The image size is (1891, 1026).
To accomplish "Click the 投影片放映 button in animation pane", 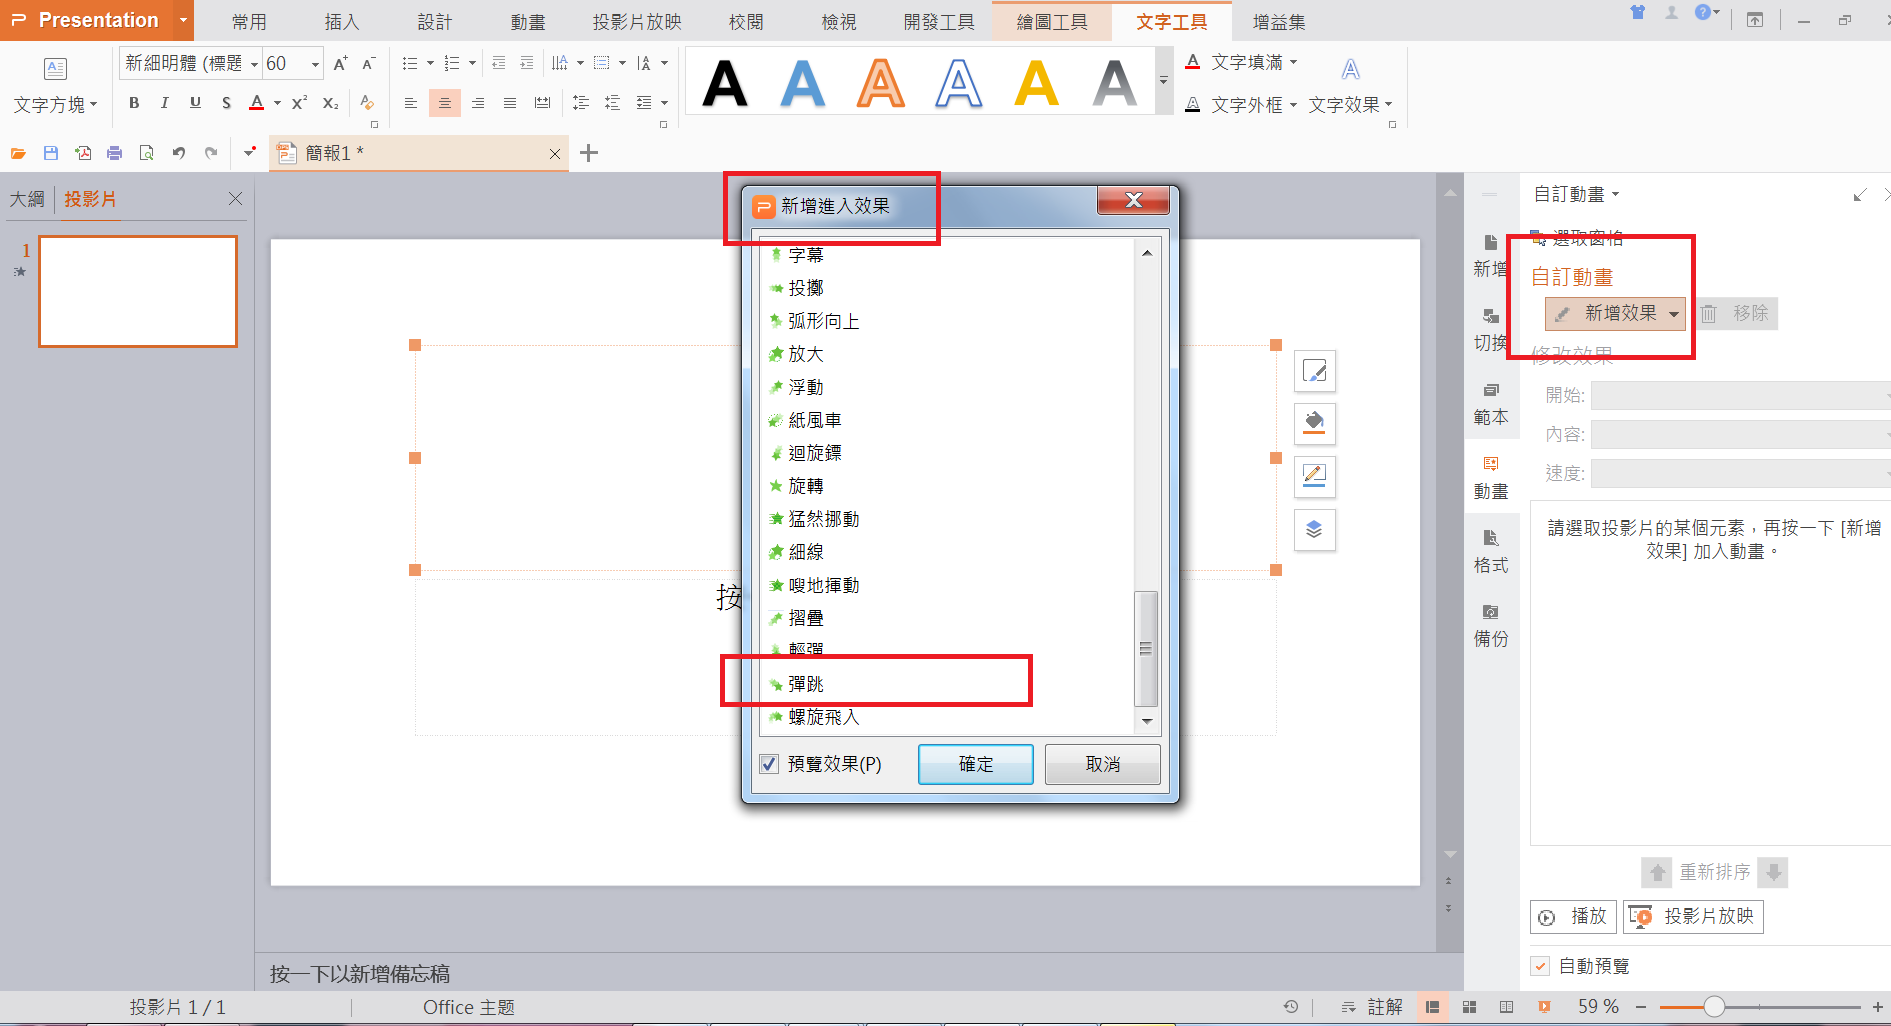I will pyautogui.click(x=1693, y=916).
